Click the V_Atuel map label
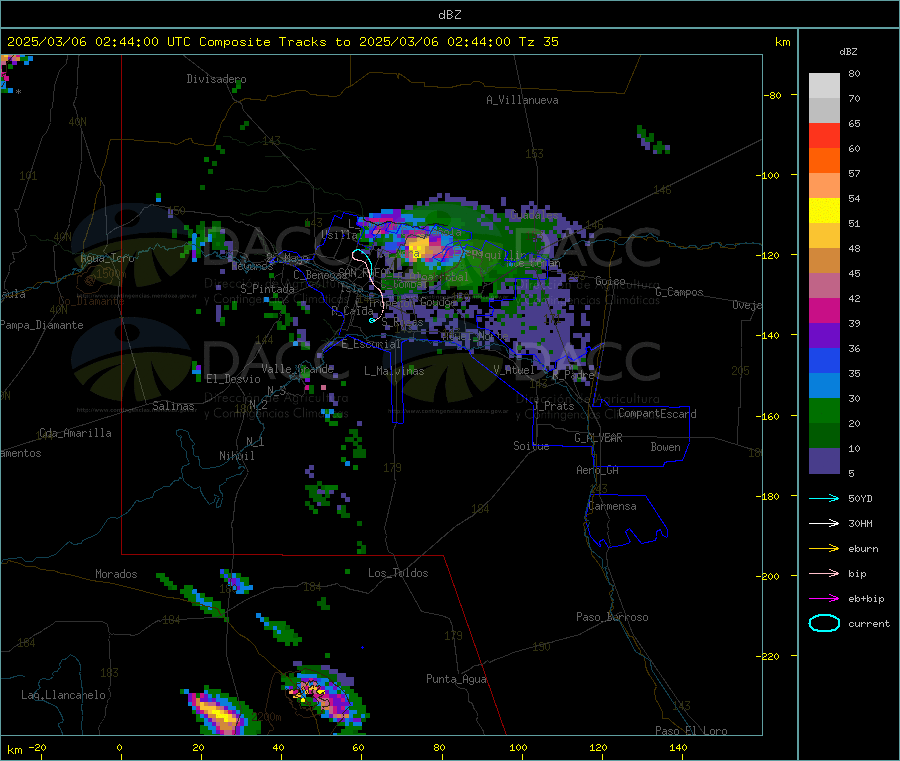 click(x=514, y=370)
